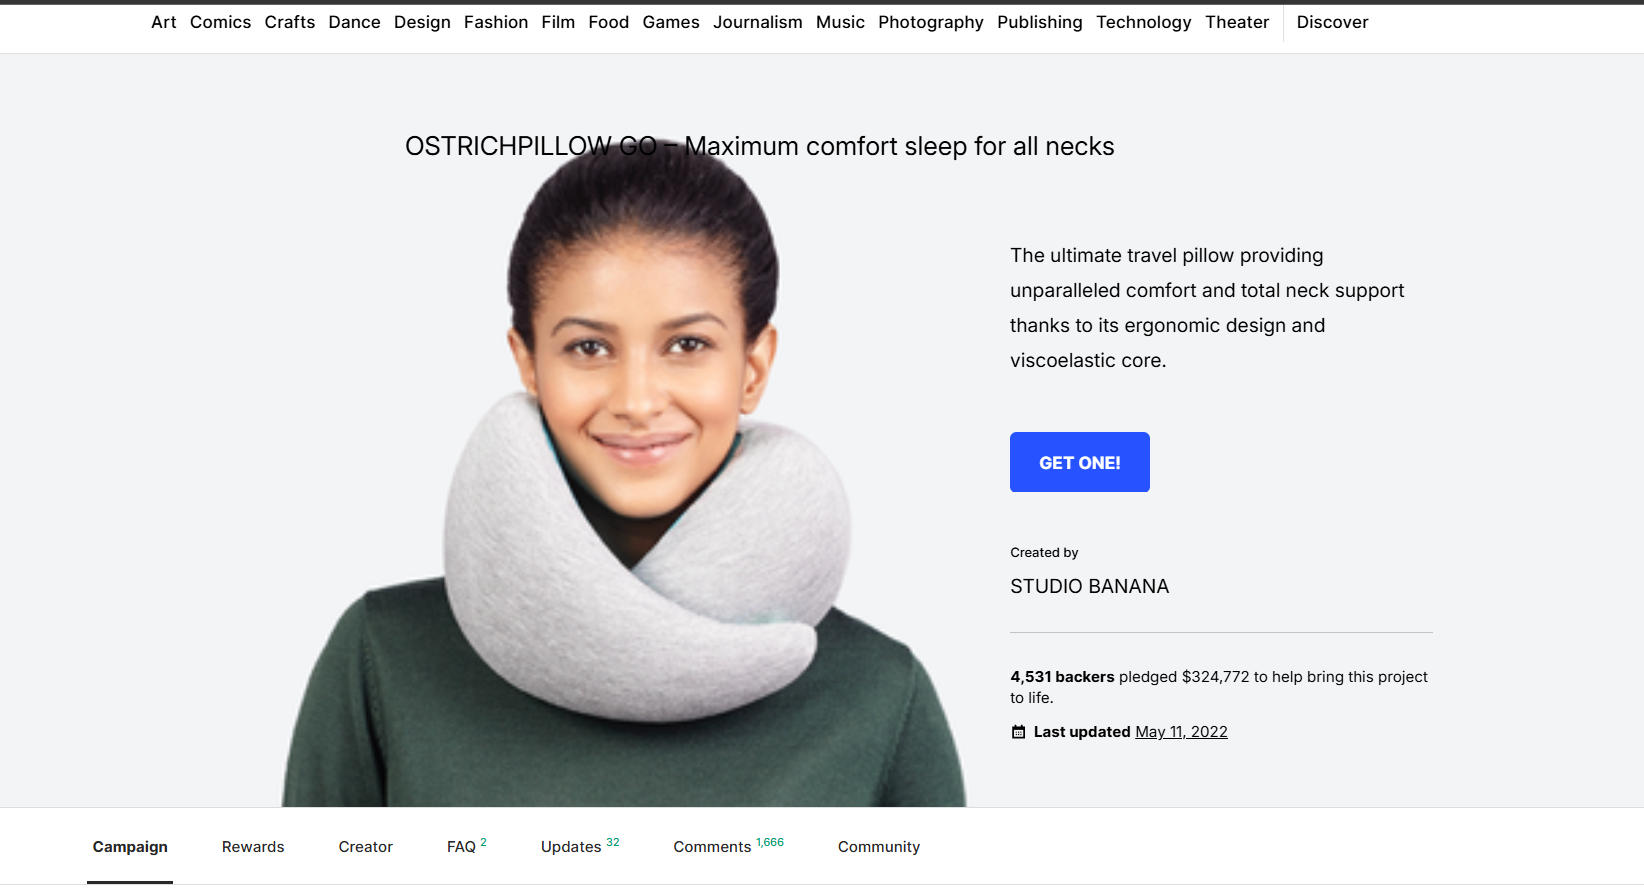Click the GET ONE! button
This screenshot has width=1644, height=892.
click(x=1080, y=462)
